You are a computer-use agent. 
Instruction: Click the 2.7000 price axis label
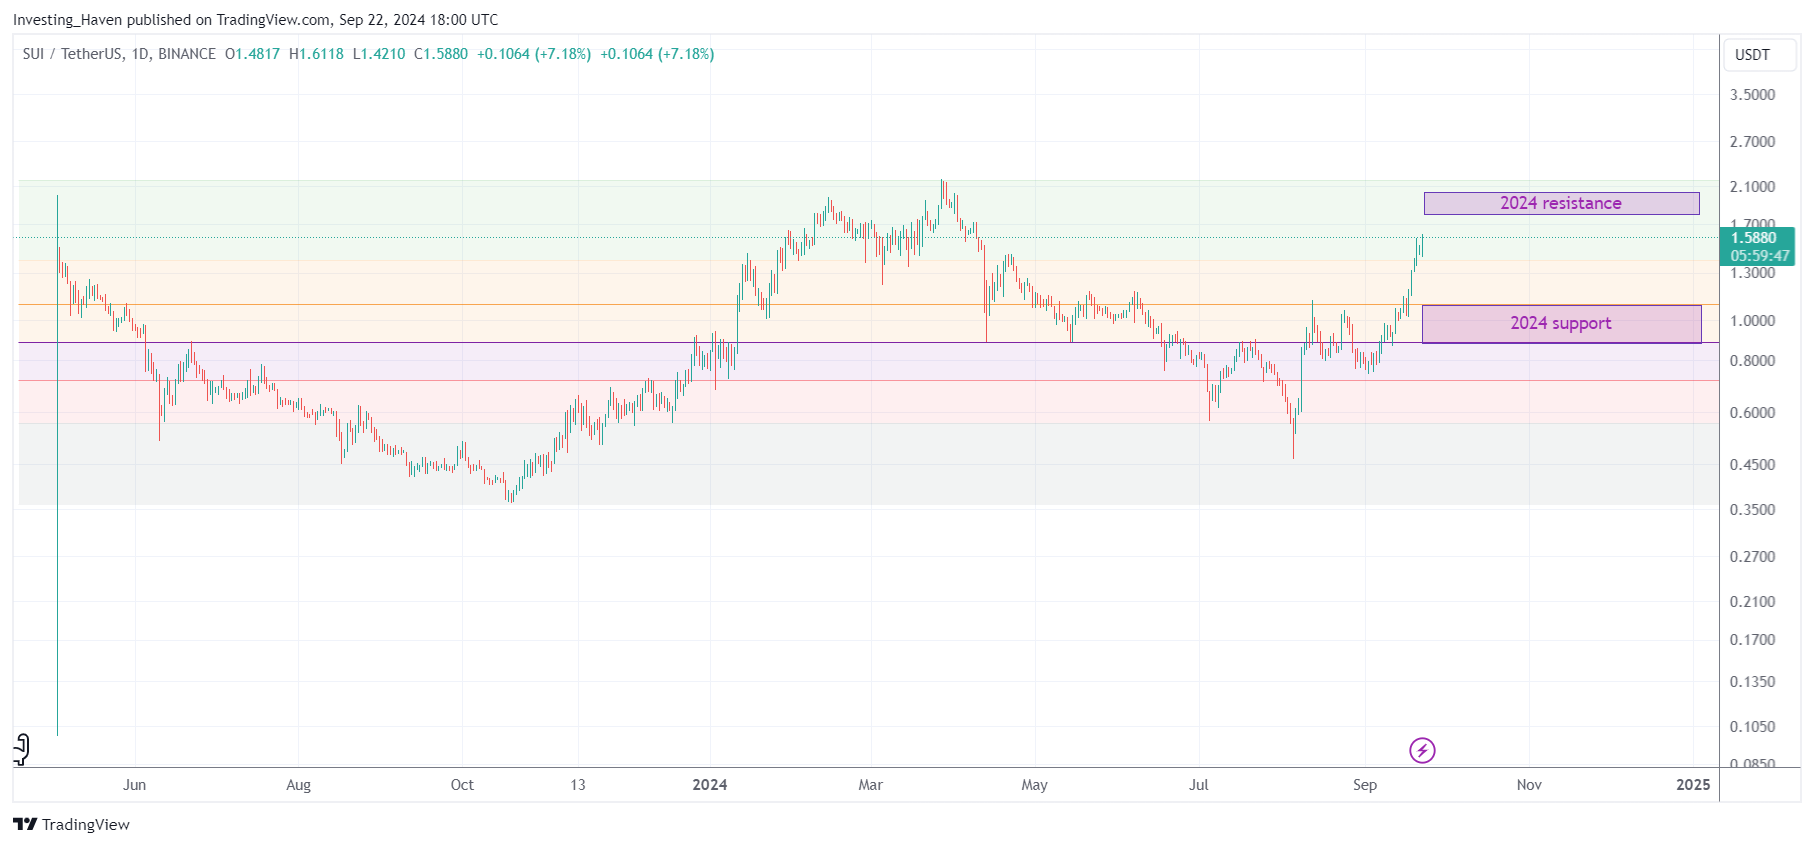[1753, 142]
